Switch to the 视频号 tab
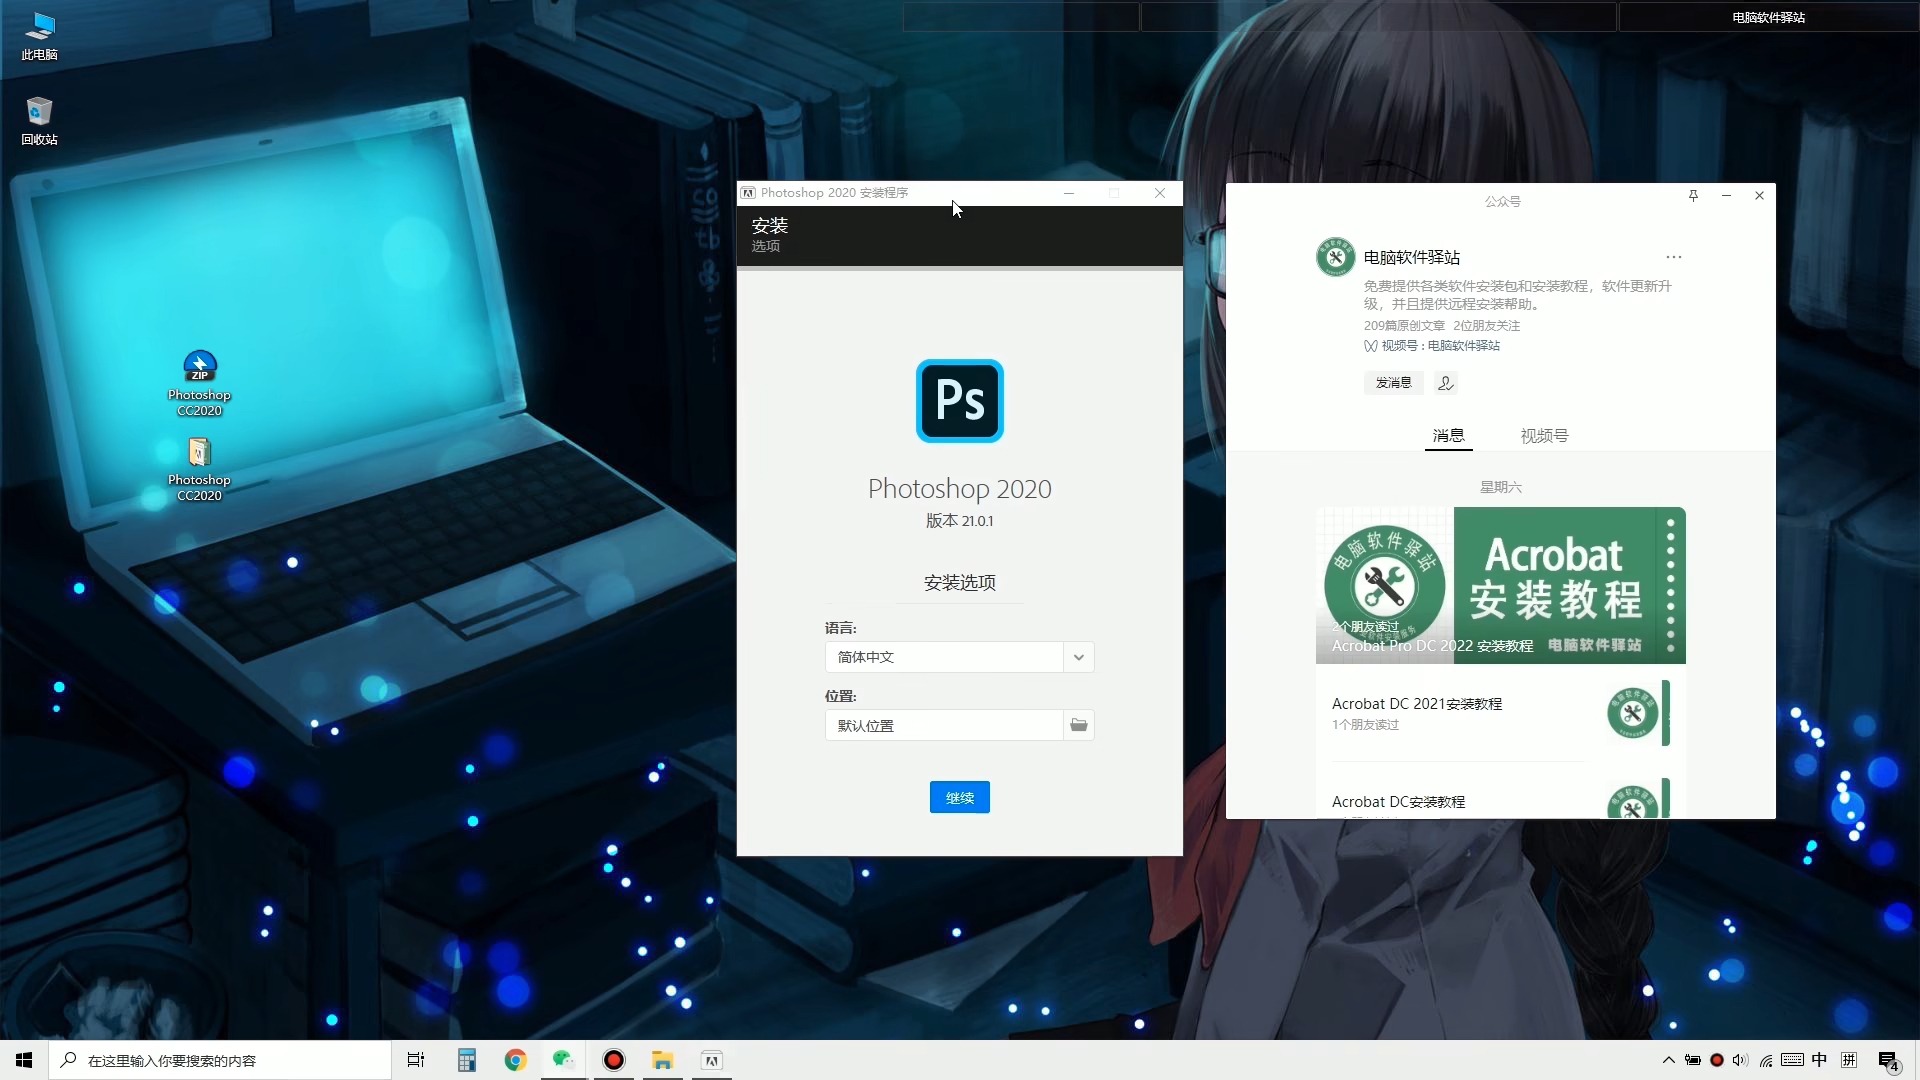Viewport: 1920px width, 1080px height. point(1544,436)
